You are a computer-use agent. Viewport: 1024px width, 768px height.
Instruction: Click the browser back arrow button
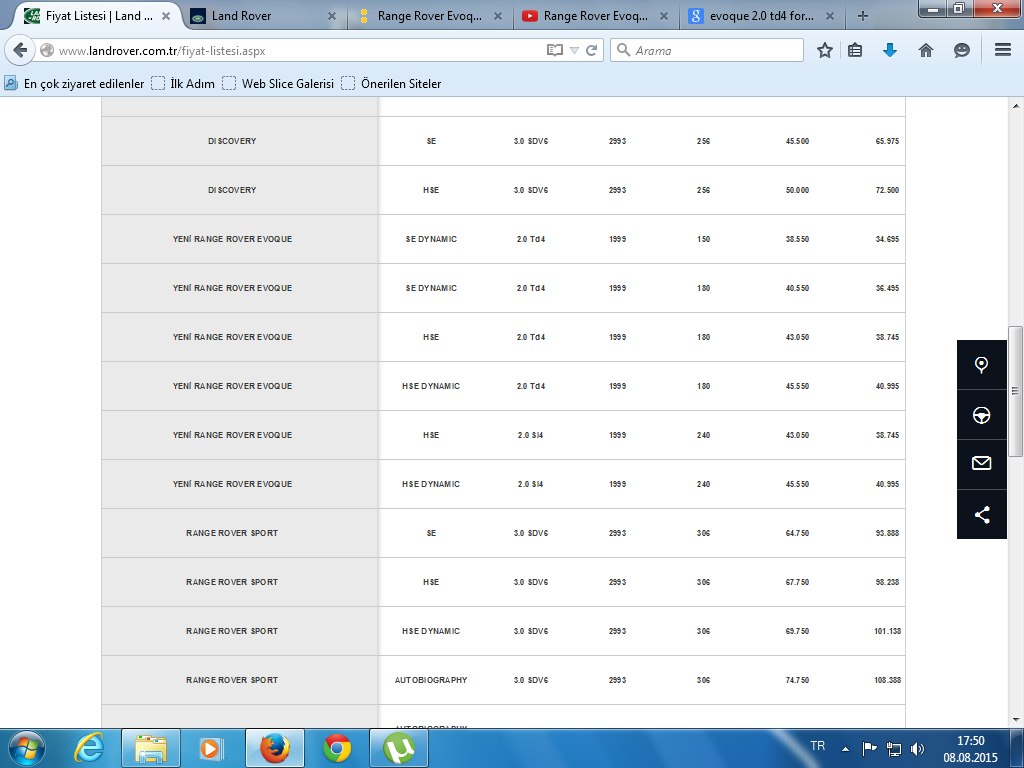pyautogui.click(x=20, y=50)
